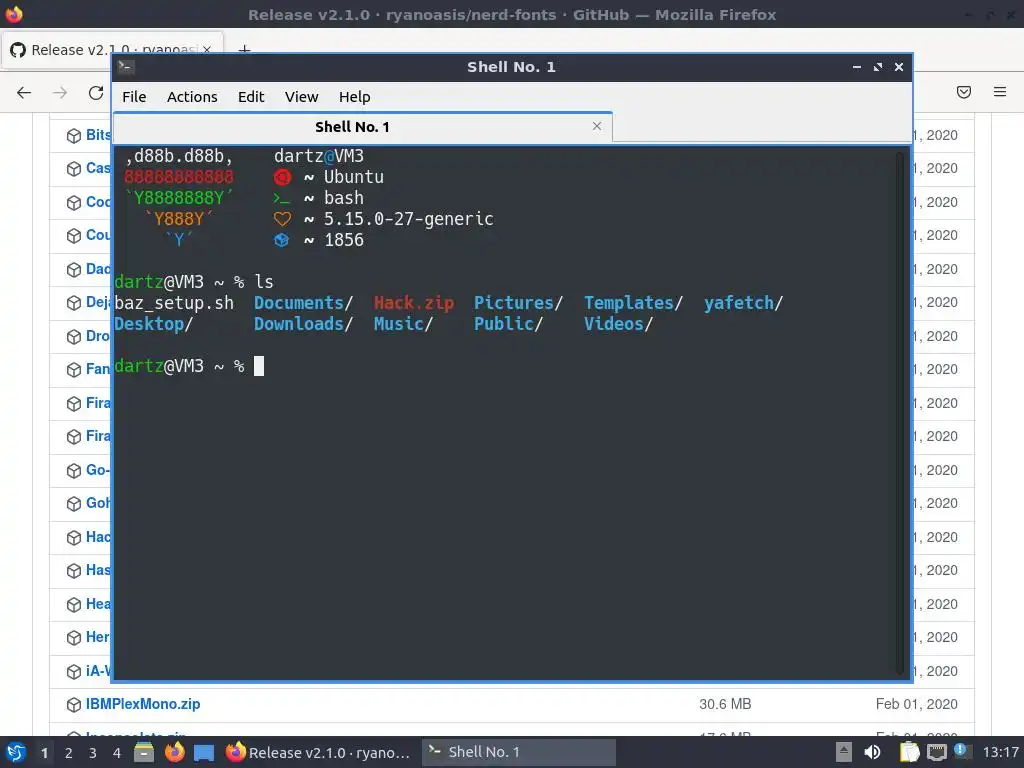Image resolution: width=1024 pixels, height=768 pixels.
Task: Click the package icon beside IBMPlexMono.zip
Action: click(74, 705)
